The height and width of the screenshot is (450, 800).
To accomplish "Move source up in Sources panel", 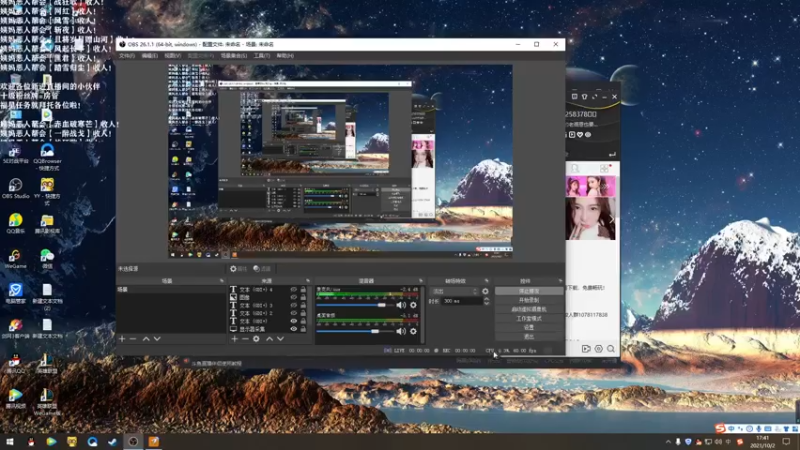I will 269,339.
